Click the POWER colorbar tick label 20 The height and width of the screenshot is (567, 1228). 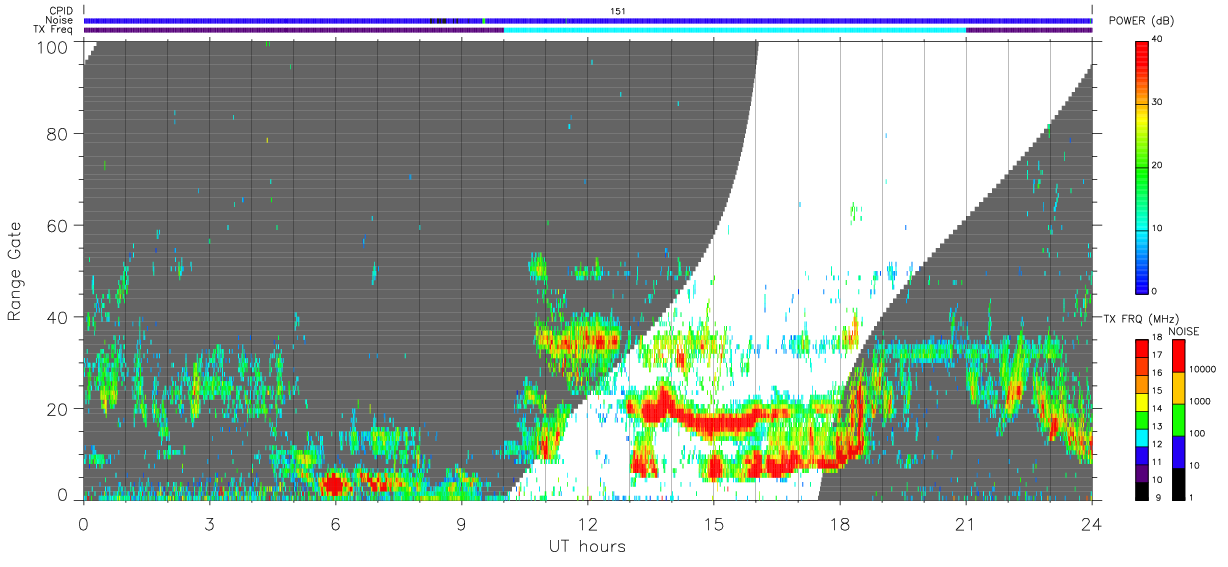tap(1159, 165)
